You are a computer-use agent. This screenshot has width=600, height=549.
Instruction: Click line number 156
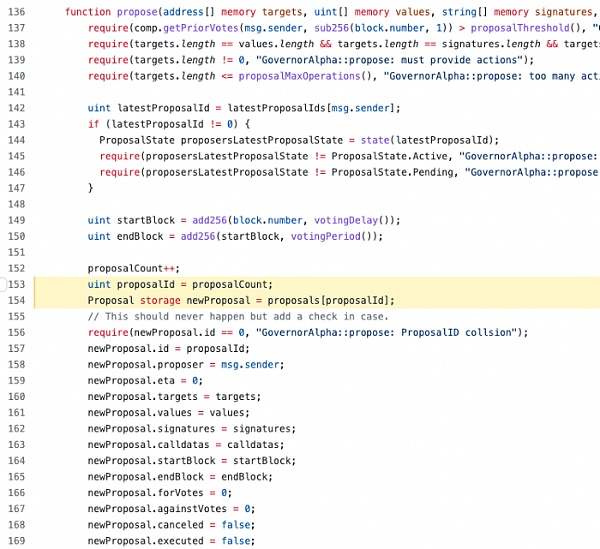point(16,333)
